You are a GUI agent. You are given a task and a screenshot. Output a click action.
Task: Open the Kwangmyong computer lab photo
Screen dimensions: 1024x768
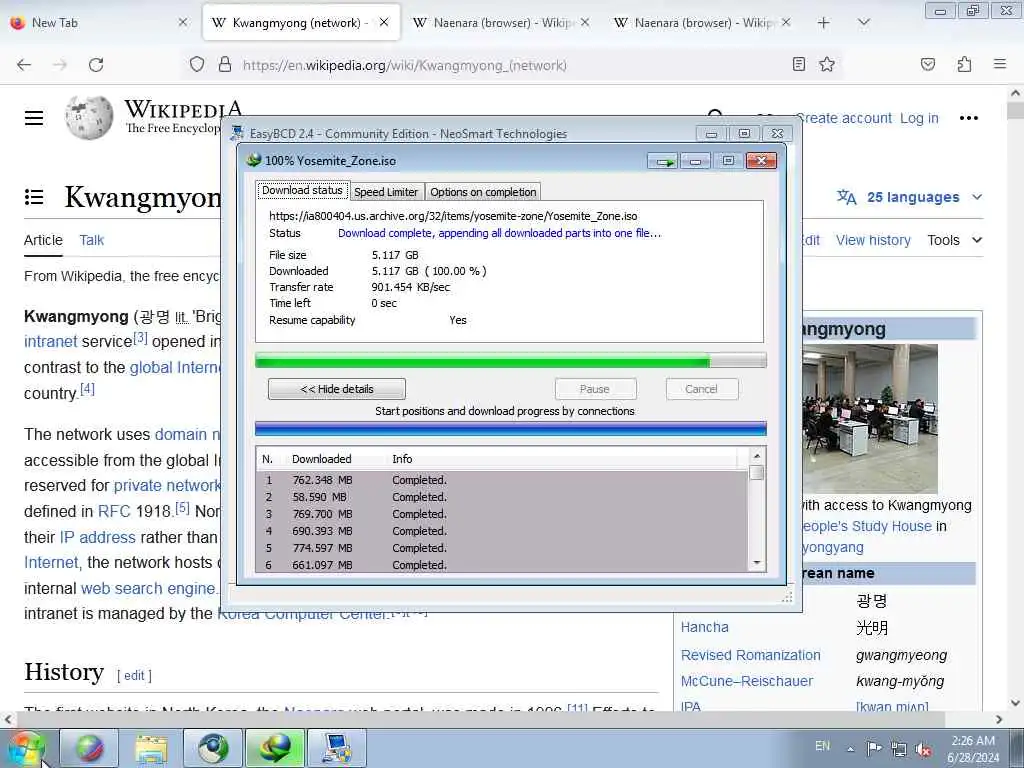point(870,419)
